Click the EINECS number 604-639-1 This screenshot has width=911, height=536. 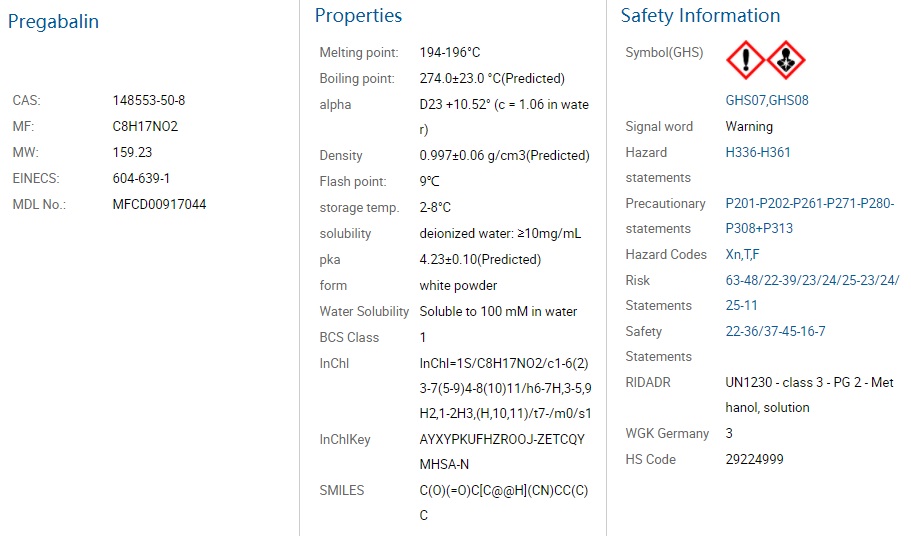[x=141, y=178]
